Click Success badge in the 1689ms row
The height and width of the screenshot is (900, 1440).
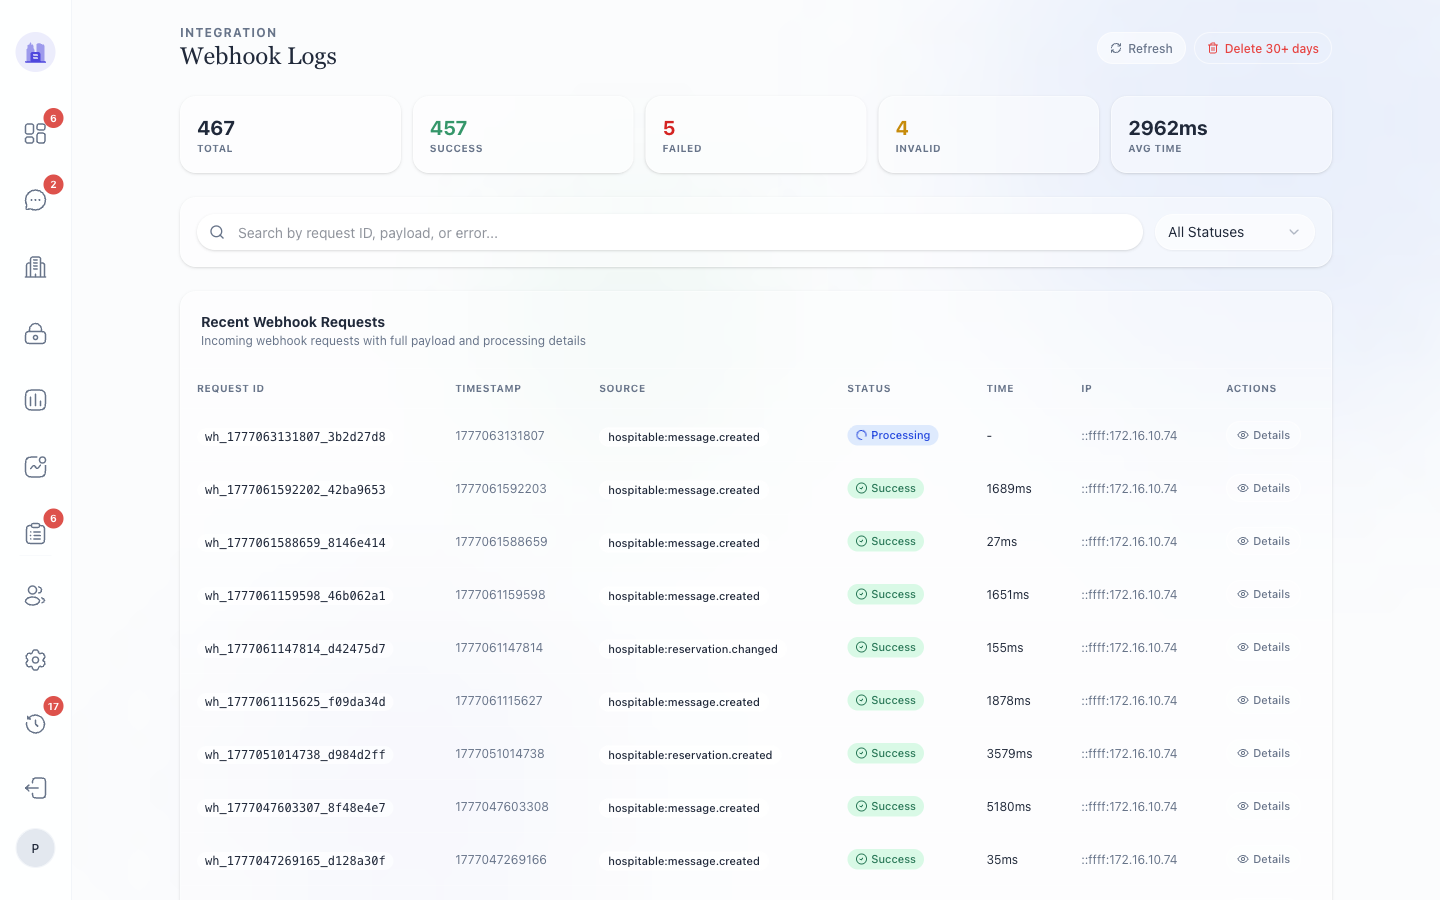(885, 488)
